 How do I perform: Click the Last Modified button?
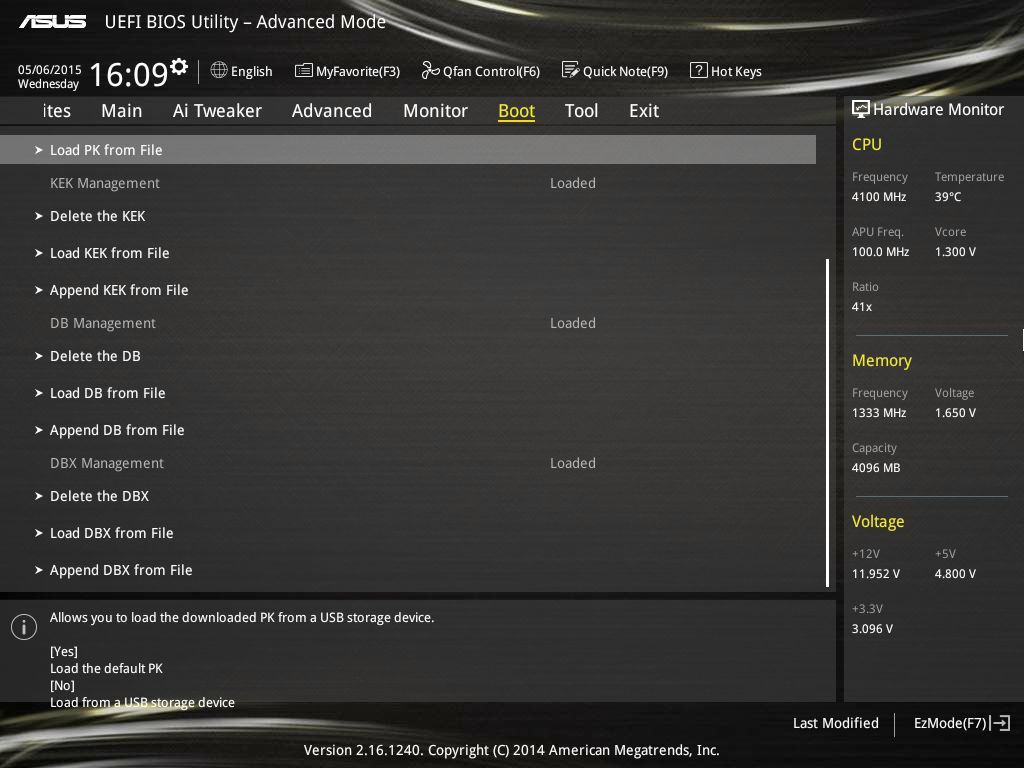pyautogui.click(x=835, y=723)
